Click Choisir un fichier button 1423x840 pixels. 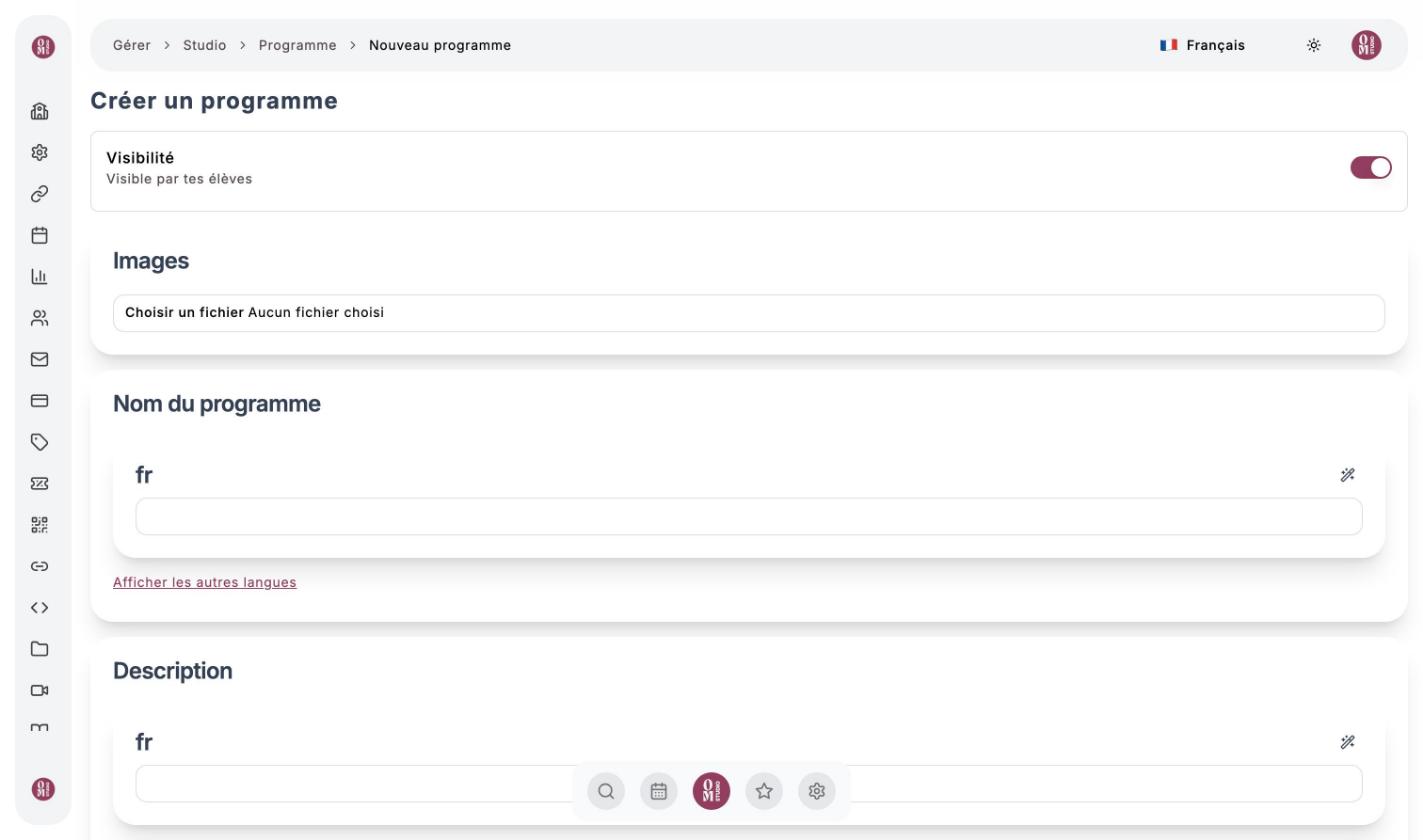pyautogui.click(x=184, y=312)
